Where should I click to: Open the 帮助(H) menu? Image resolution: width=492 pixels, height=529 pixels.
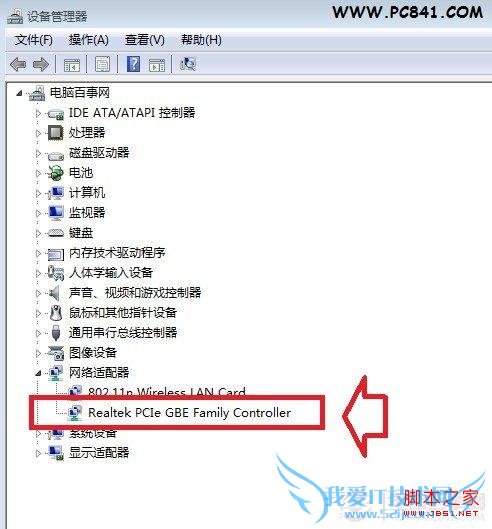pos(201,40)
